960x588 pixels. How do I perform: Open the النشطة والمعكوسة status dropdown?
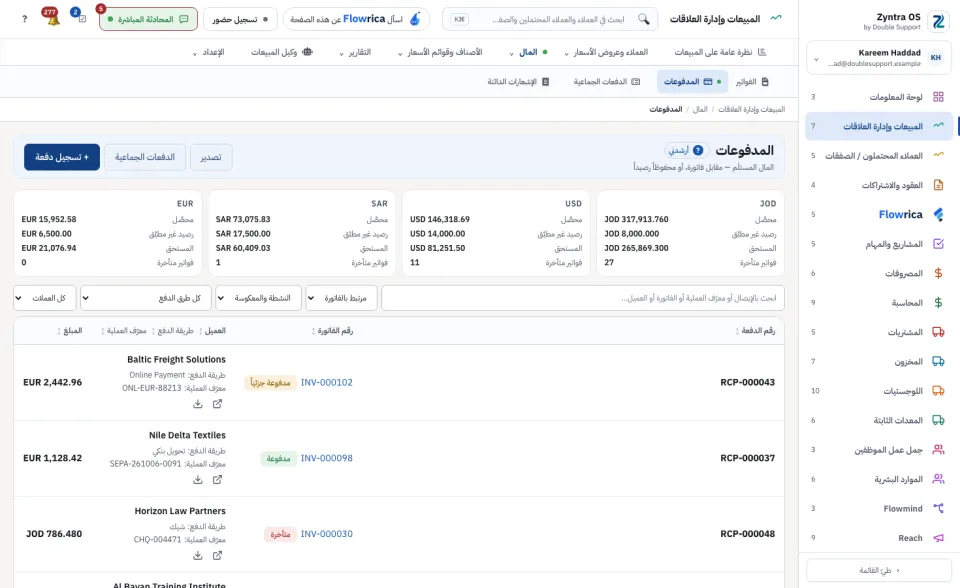[x=258, y=298]
